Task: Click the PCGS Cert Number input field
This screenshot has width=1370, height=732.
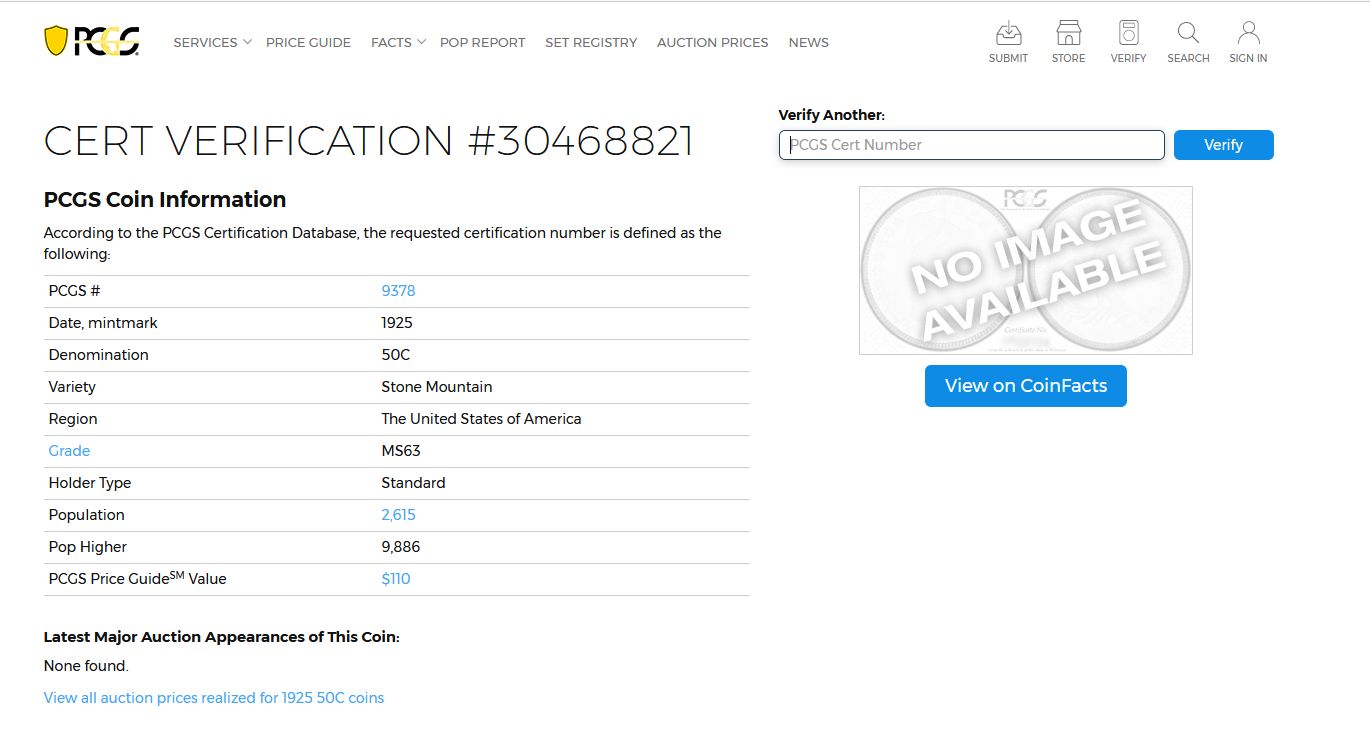Action: coord(972,145)
